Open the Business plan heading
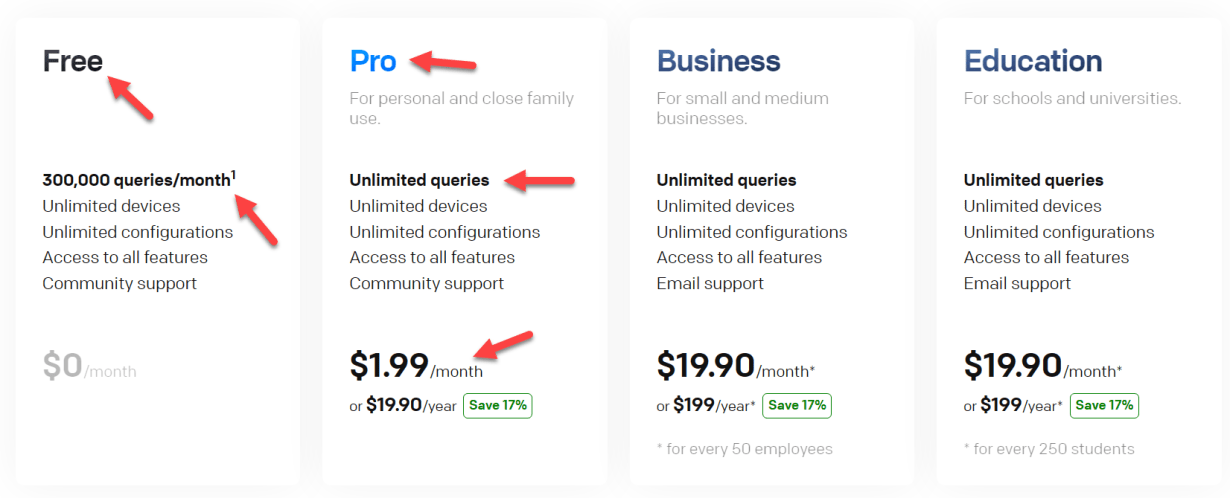 [718, 61]
